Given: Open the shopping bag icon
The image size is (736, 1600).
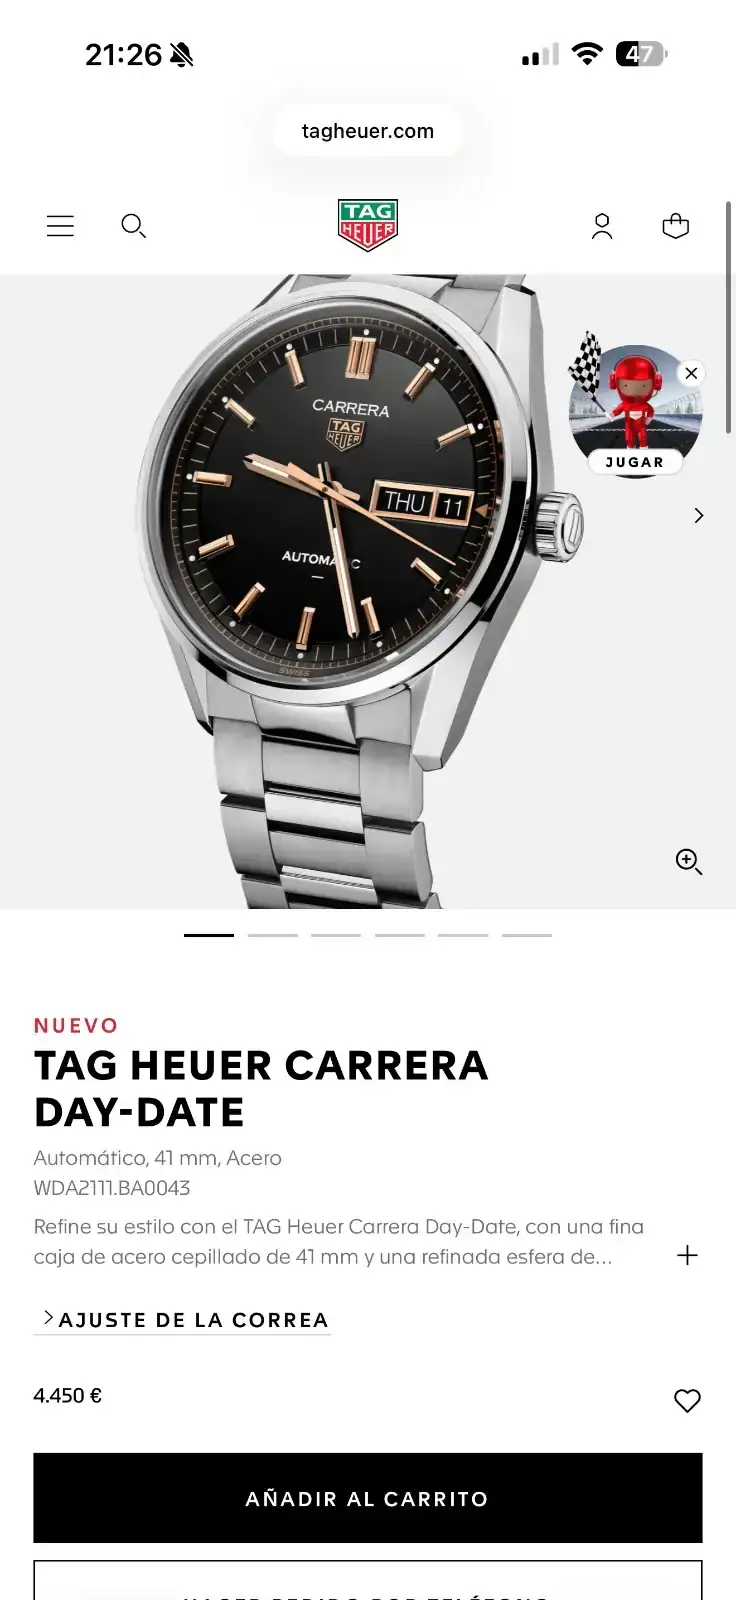Looking at the screenshot, I should click(x=676, y=226).
